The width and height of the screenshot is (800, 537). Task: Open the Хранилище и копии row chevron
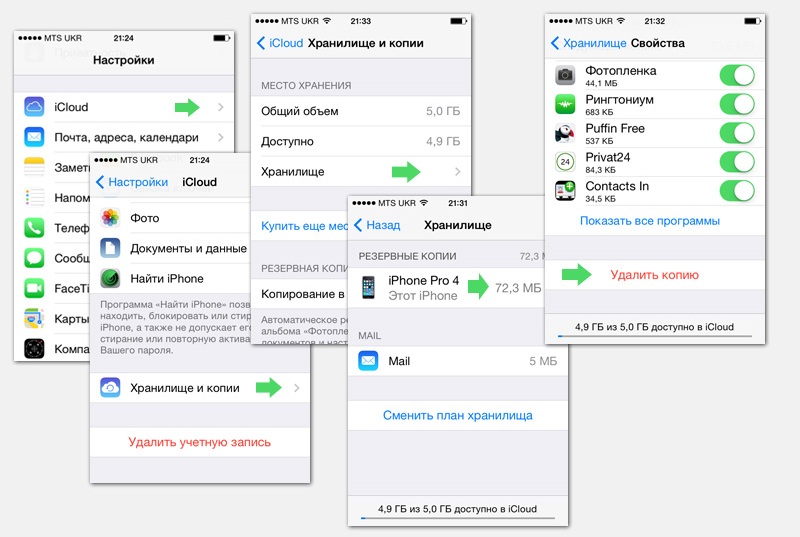tap(296, 388)
